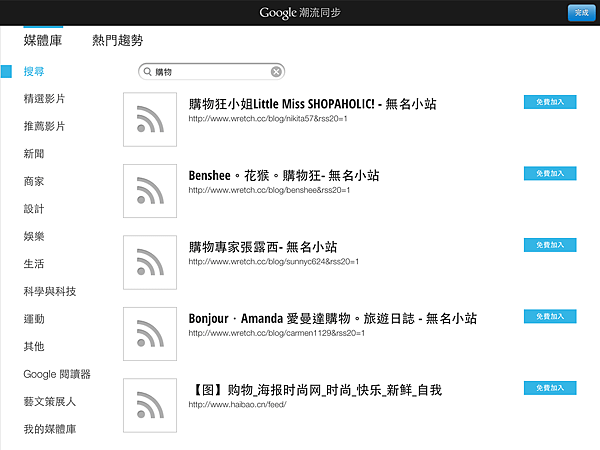Click the URL containing sunnyc624
Image resolution: width=600 pixels, height=450 pixels.
click(x=274, y=262)
